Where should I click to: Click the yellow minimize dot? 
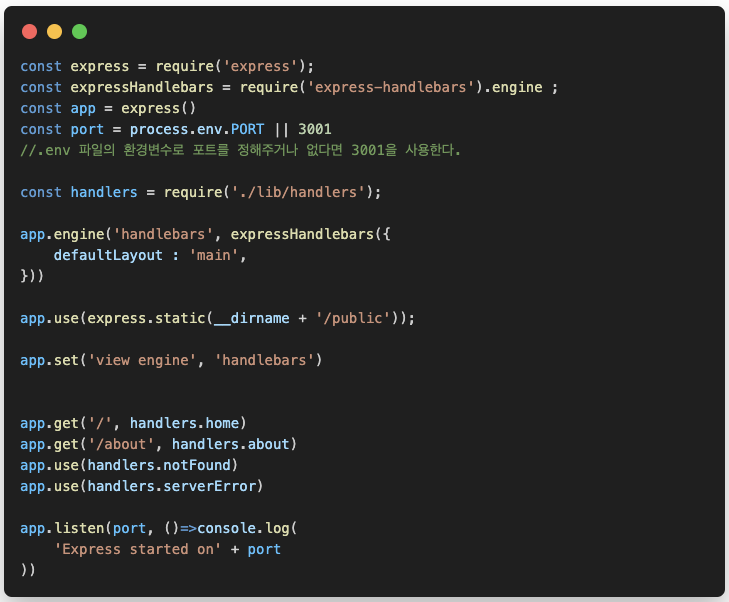[54, 32]
